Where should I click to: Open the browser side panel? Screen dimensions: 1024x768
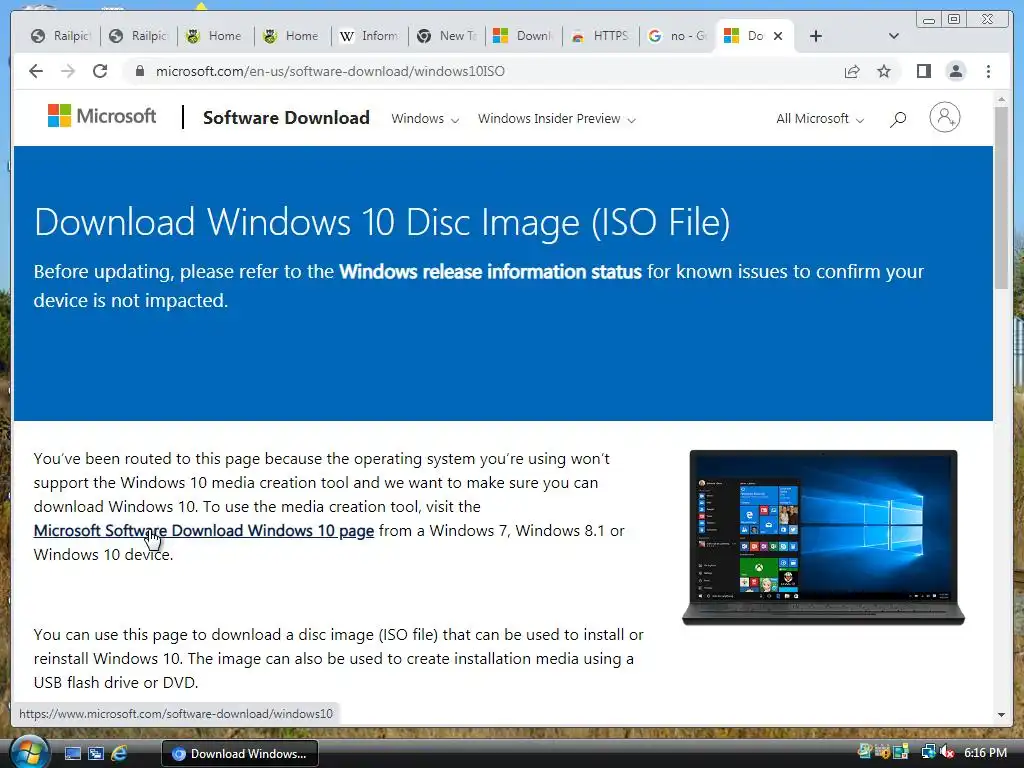pyautogui.click(x=923, y=71)
